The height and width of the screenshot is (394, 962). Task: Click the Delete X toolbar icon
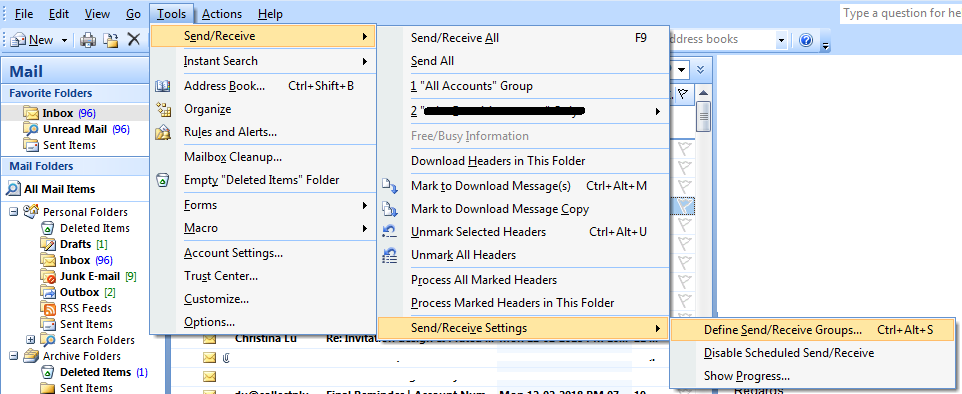click(134, 40)
